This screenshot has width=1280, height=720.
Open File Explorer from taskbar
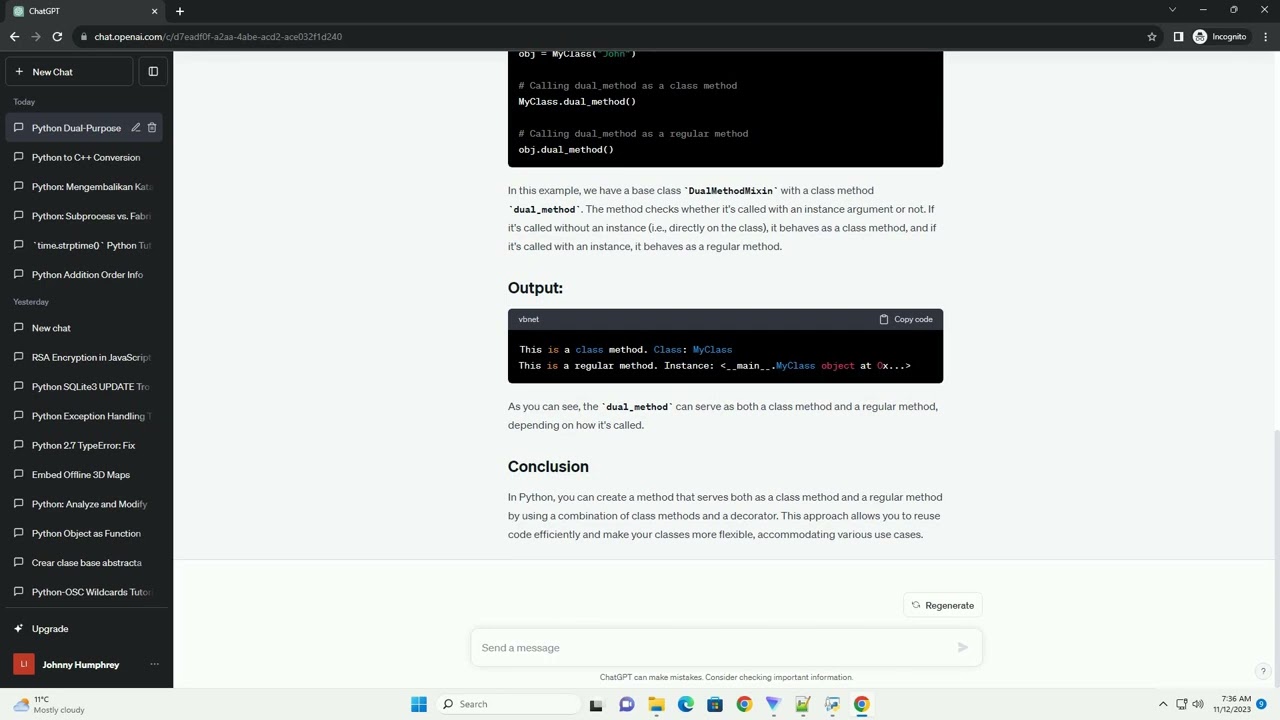[656, 704]
